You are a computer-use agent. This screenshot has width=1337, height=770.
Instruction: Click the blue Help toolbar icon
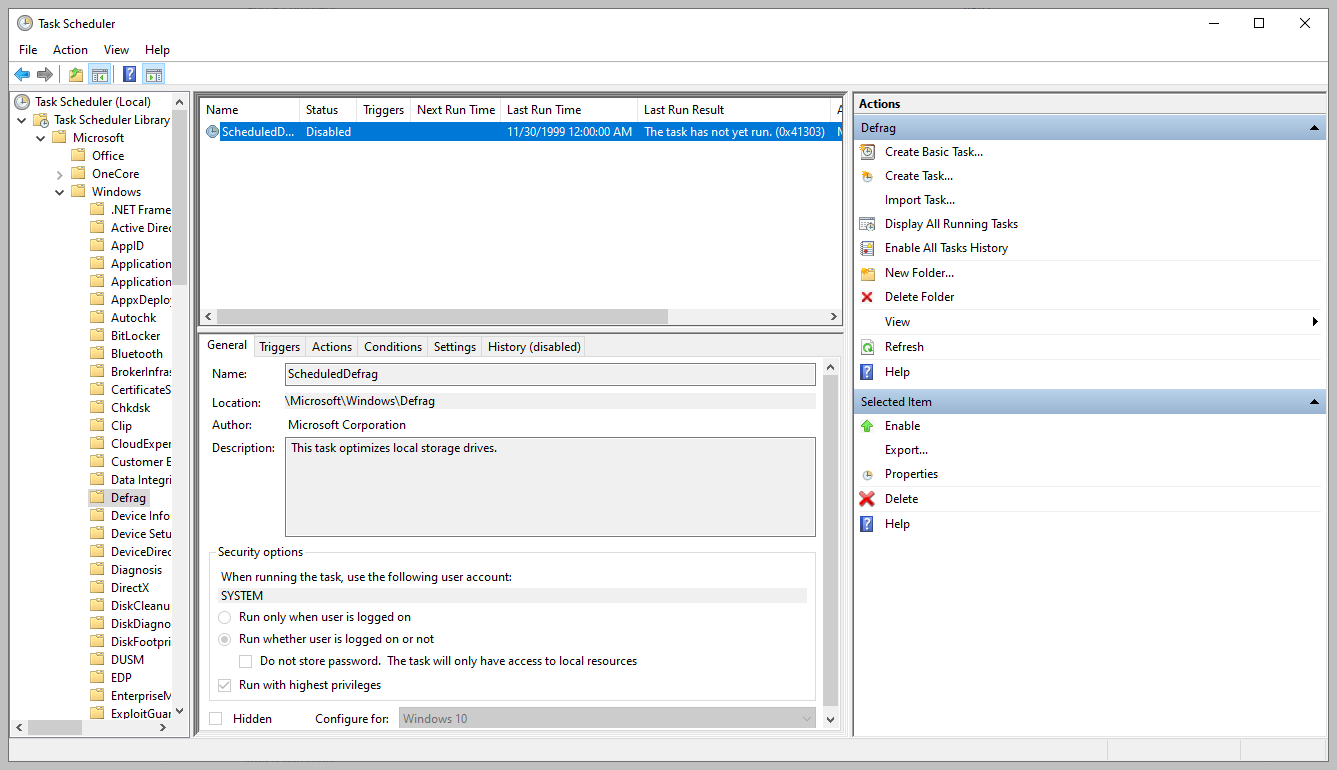[x=129, y=74]
